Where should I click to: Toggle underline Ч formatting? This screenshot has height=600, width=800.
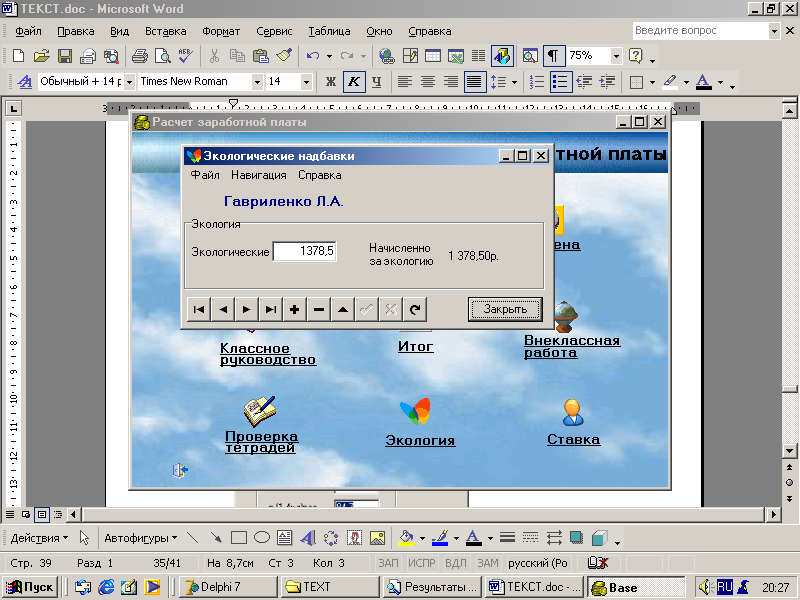tap(377, 82)
